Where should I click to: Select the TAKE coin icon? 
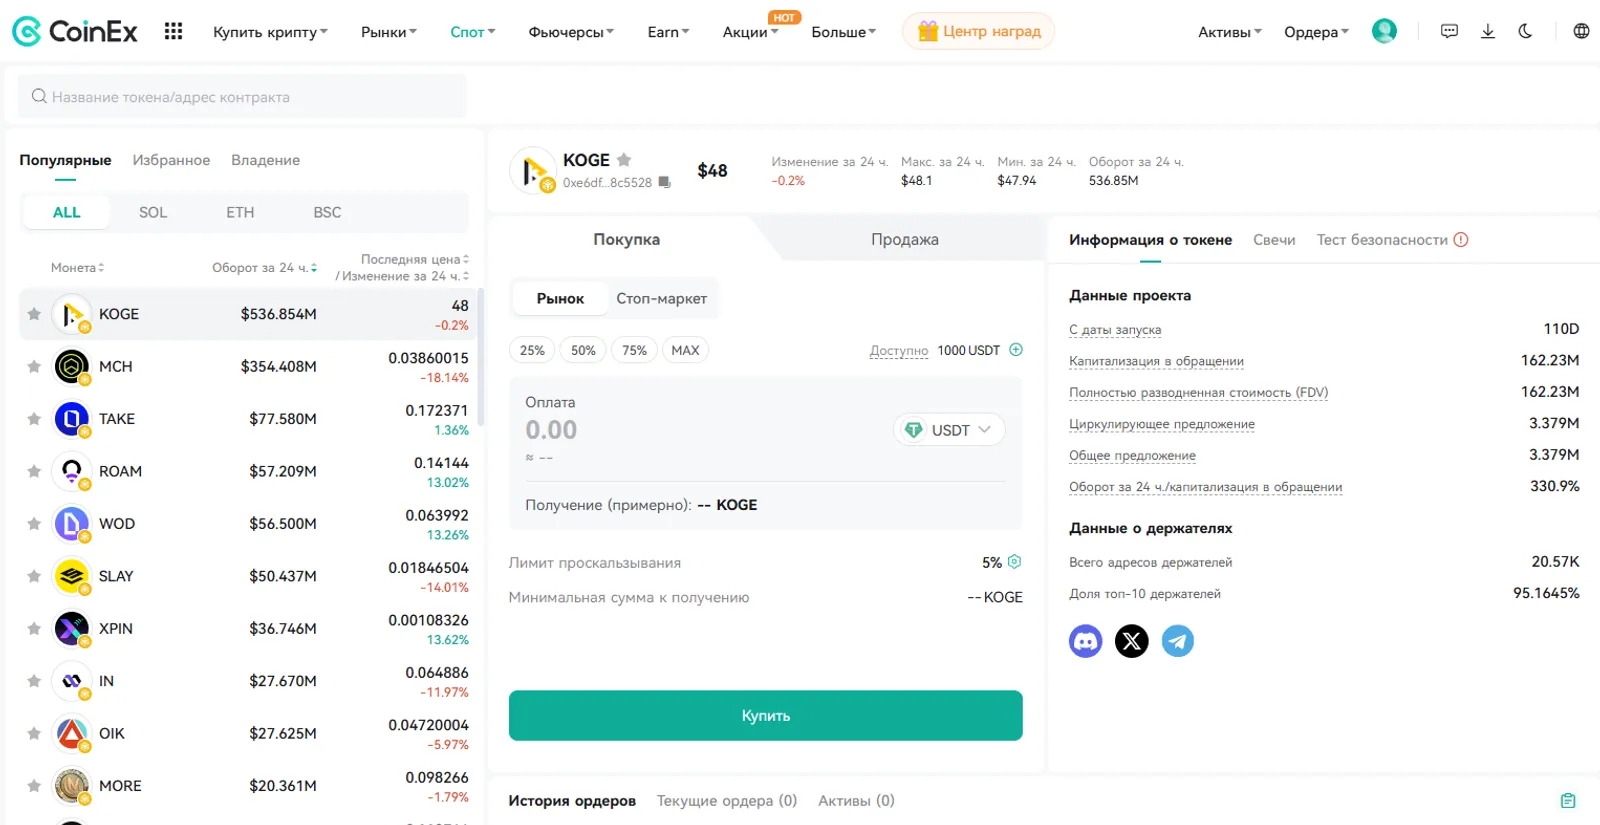pyautogui.click(x=72, y=419)
